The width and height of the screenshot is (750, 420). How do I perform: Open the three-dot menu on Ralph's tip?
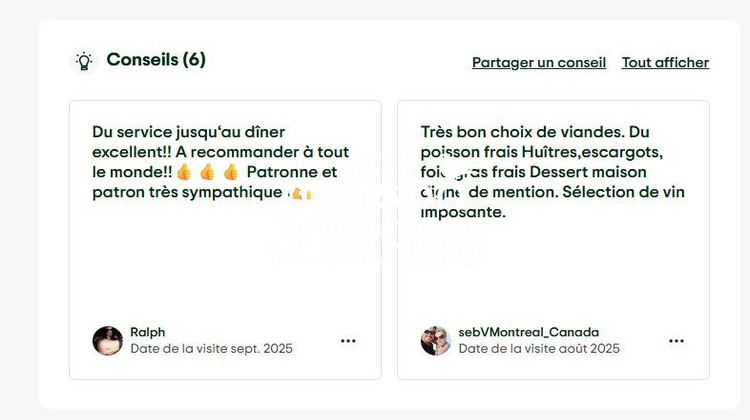[348, 341]
